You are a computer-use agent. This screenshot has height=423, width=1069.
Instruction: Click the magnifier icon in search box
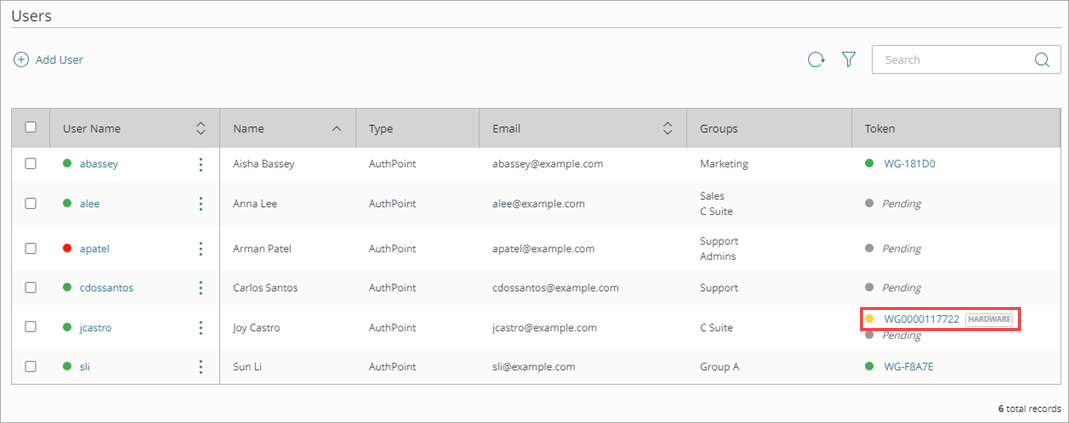(1042, 60)
